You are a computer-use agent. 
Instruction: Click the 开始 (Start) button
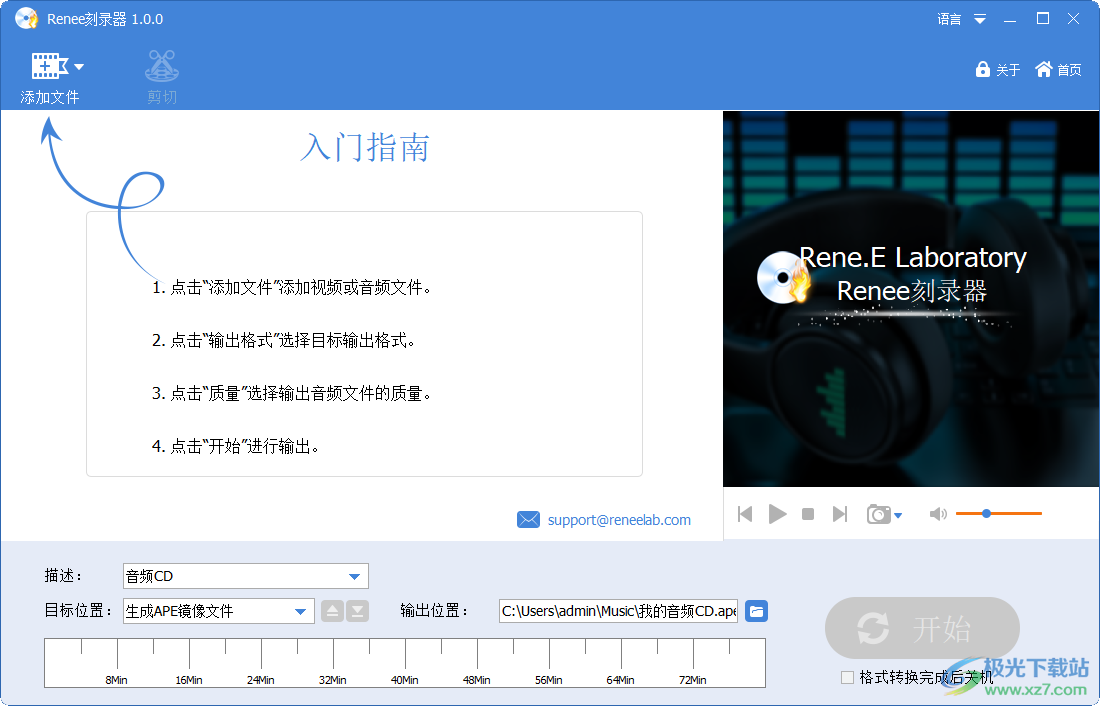921,629
